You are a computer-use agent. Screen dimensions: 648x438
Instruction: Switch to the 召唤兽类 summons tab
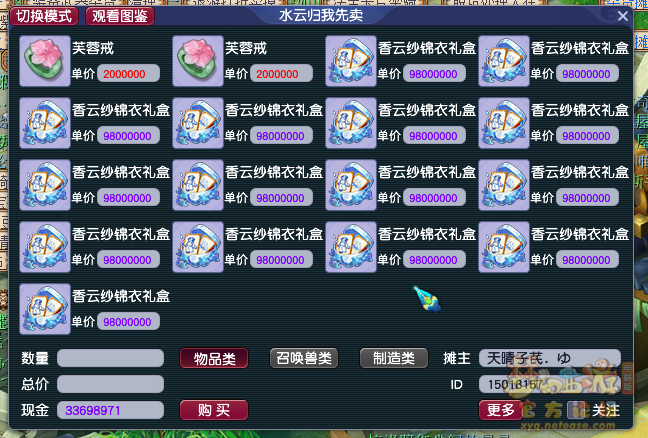[304, 358]
